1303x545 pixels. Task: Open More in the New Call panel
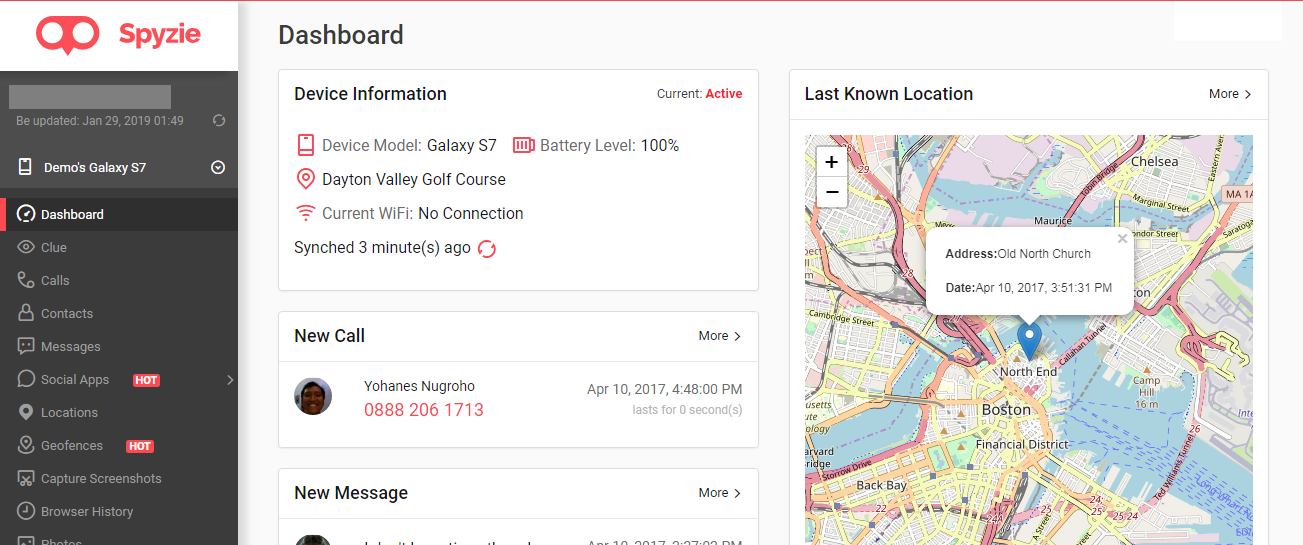(720, 336)
